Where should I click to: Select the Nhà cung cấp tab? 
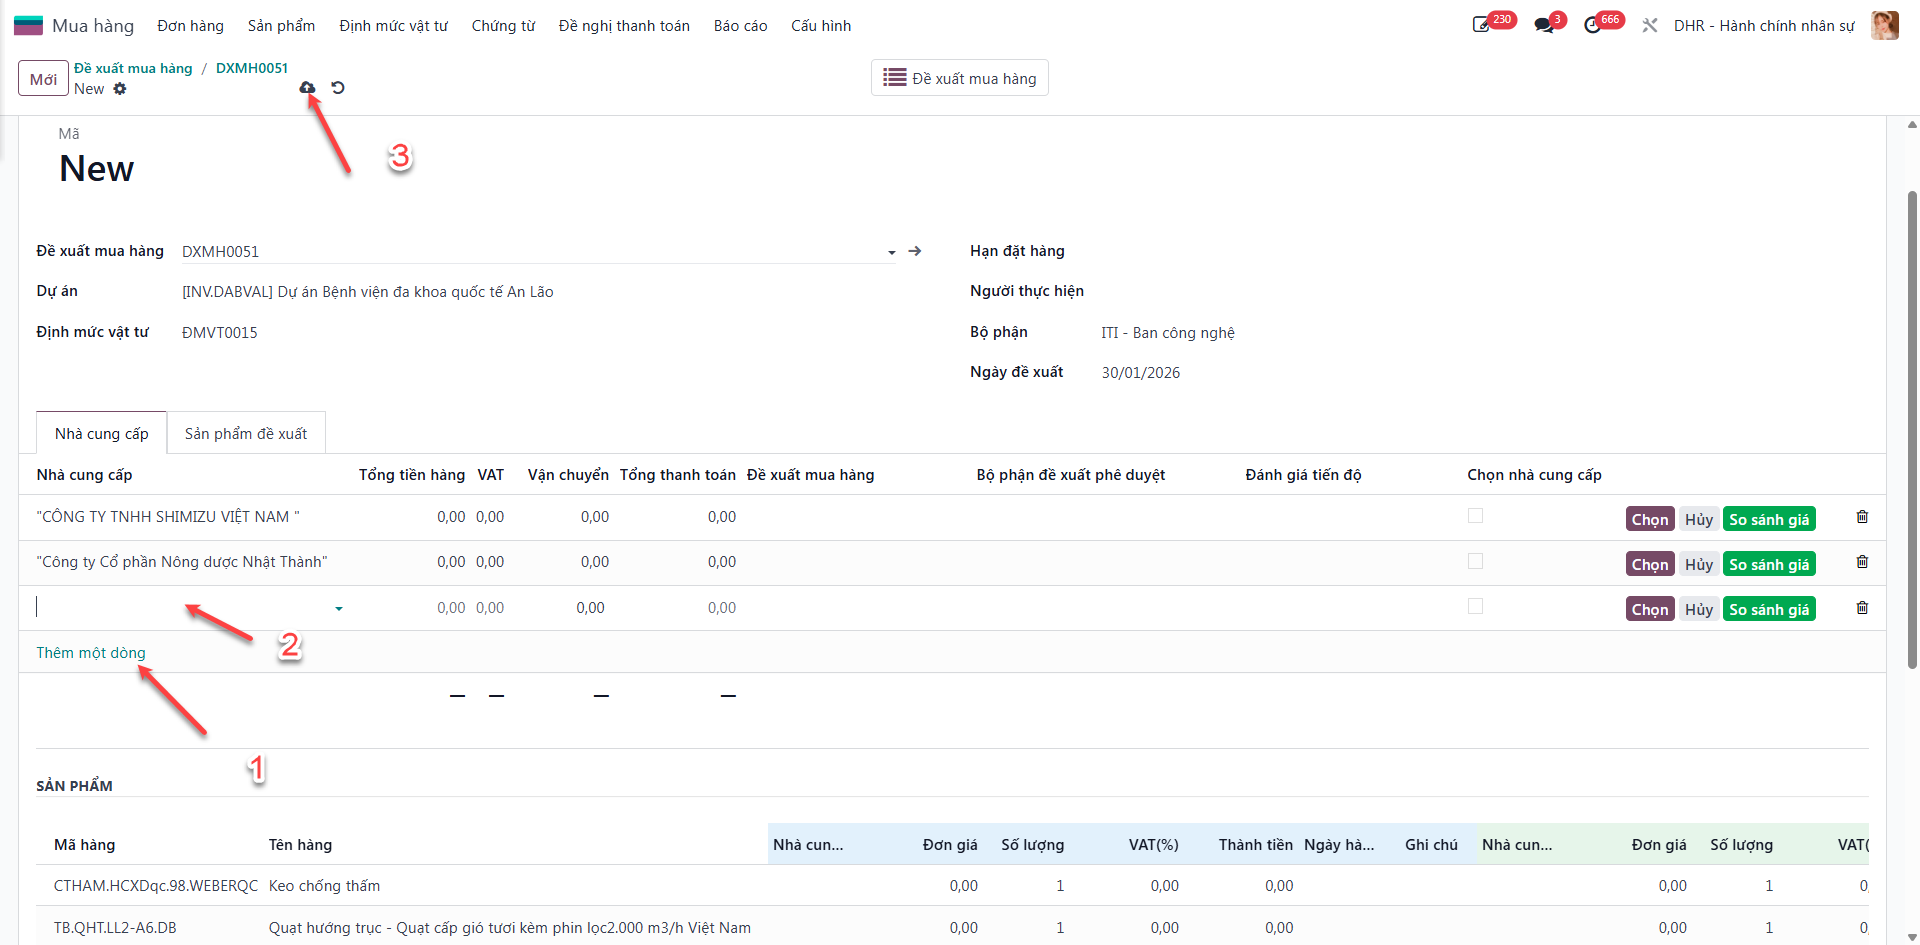[x=101, y=433]
